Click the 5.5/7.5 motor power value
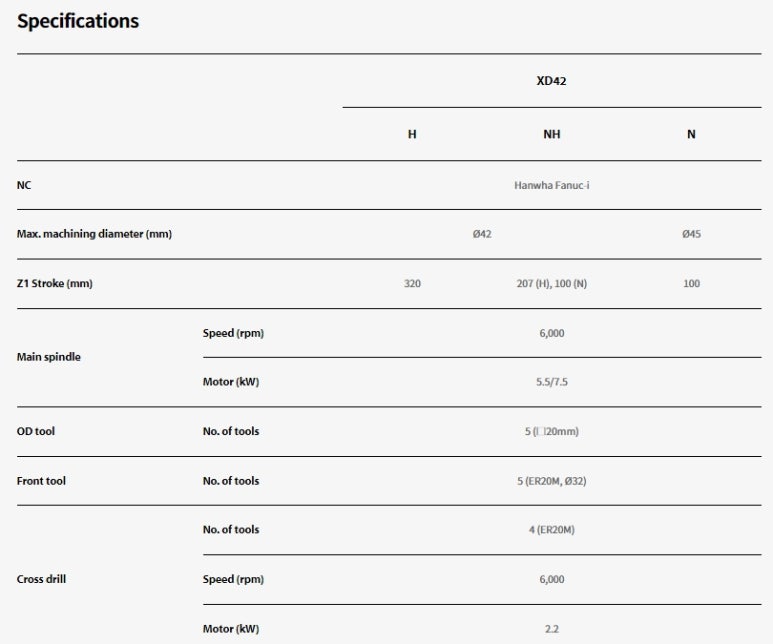773x644 pixels. 551,382
